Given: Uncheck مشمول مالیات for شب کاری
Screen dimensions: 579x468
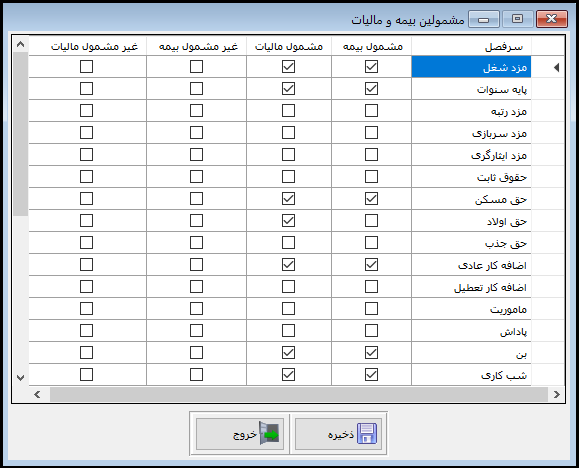Looking at the screenshot, I should [288, 375].
